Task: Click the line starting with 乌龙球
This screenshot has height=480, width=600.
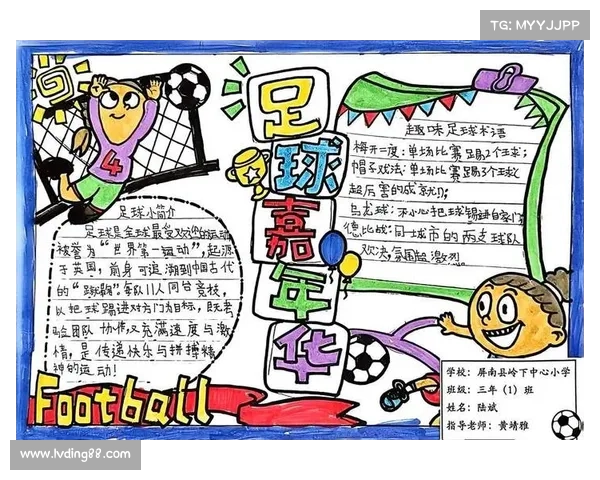Action: pos(438,214)
